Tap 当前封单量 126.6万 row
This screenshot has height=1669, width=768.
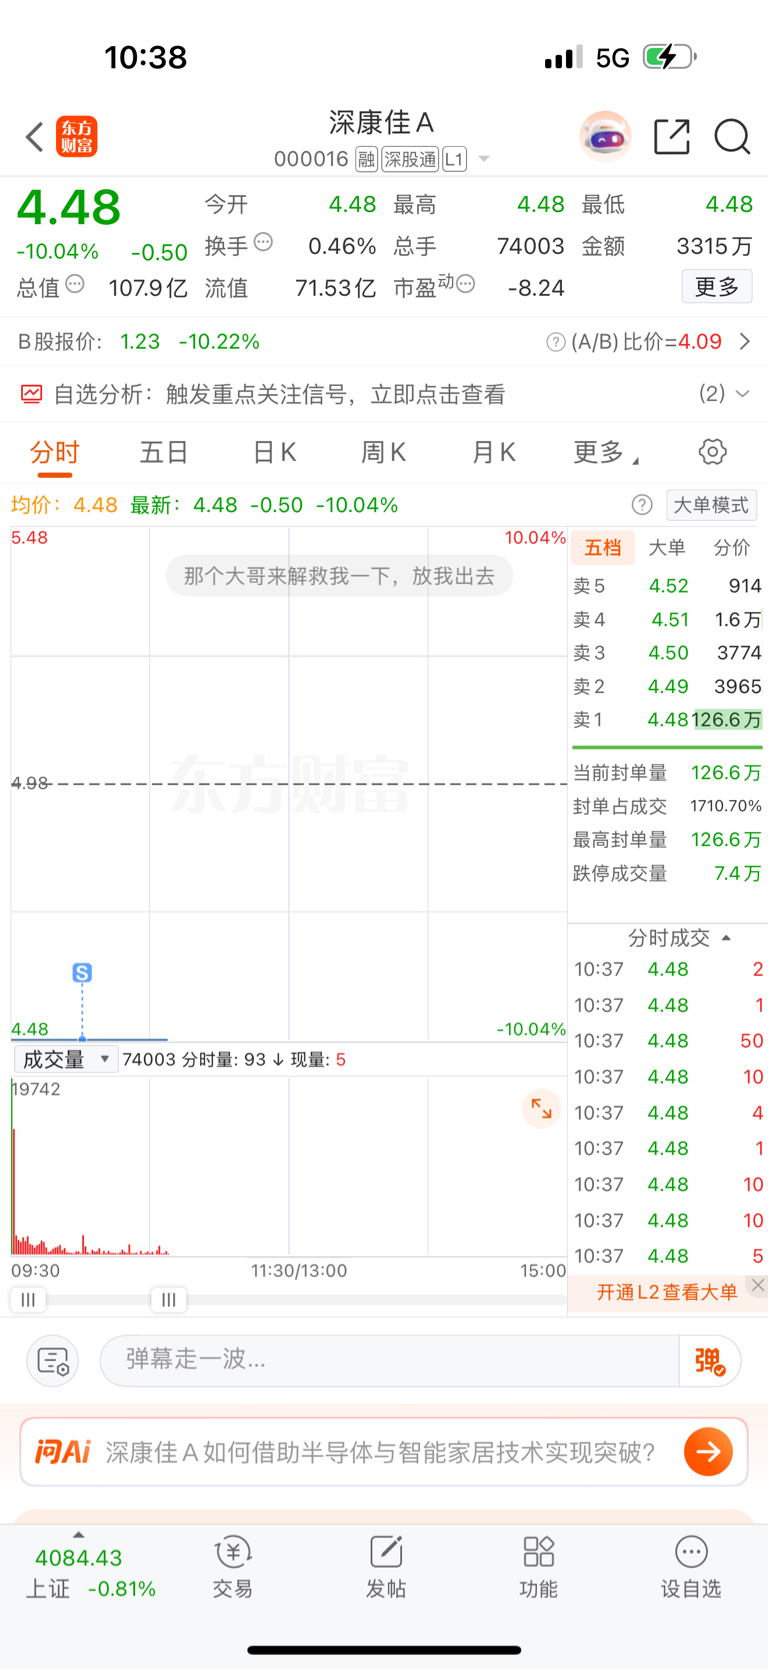pos(667,773)
